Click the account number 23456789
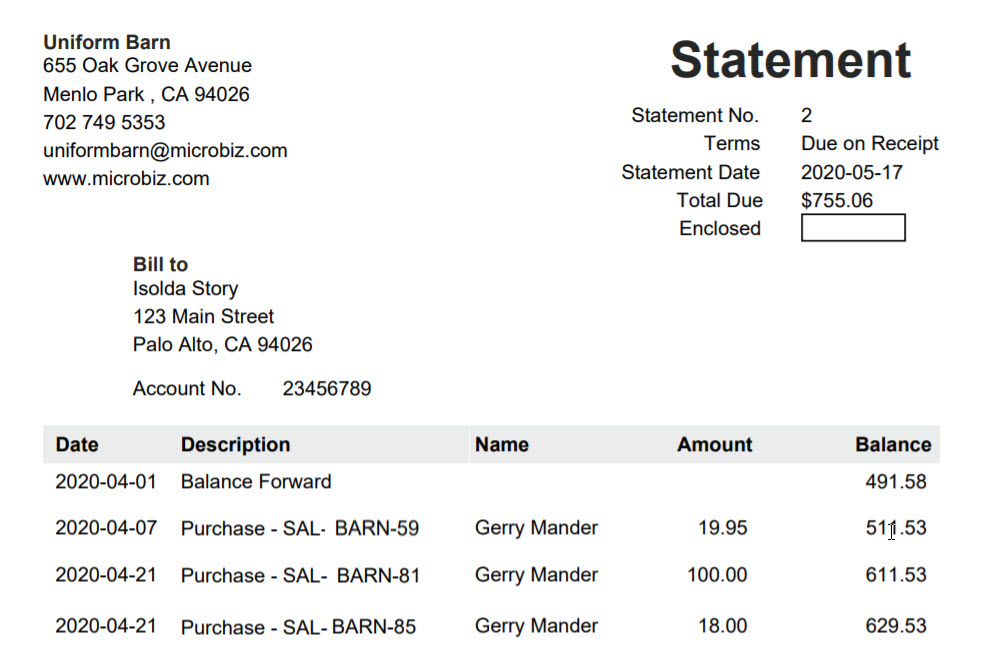 point(327,388)
